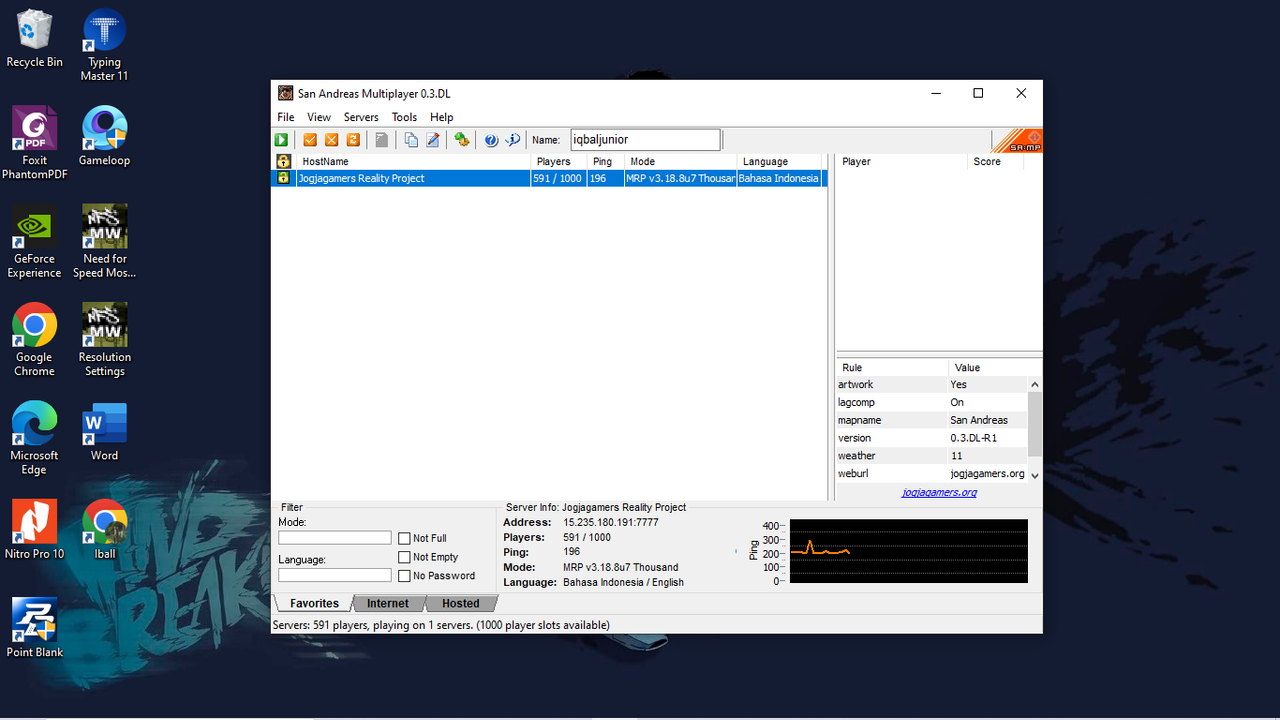Sort by Mode column header

(681, 161)
